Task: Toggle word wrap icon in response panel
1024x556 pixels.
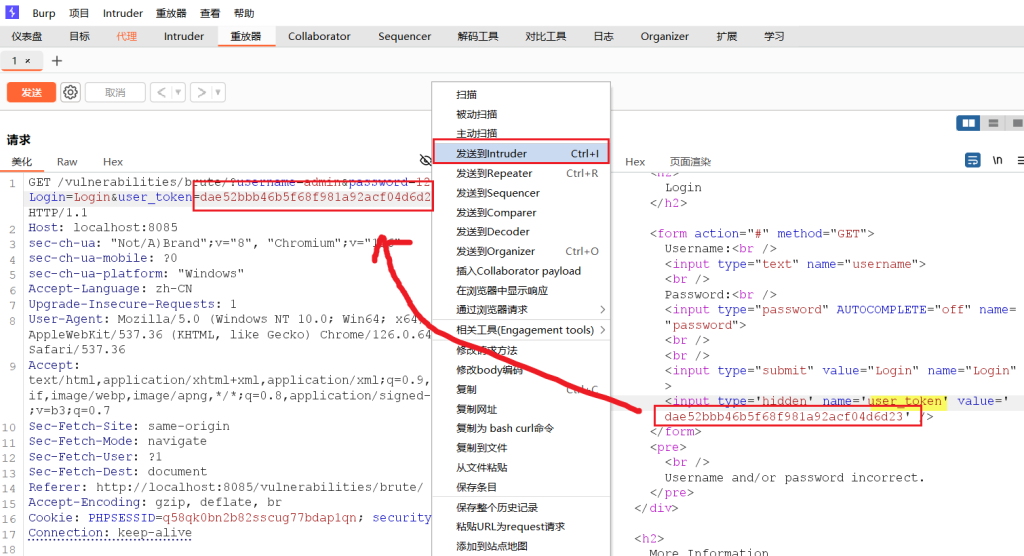Action: pos(972,160)
